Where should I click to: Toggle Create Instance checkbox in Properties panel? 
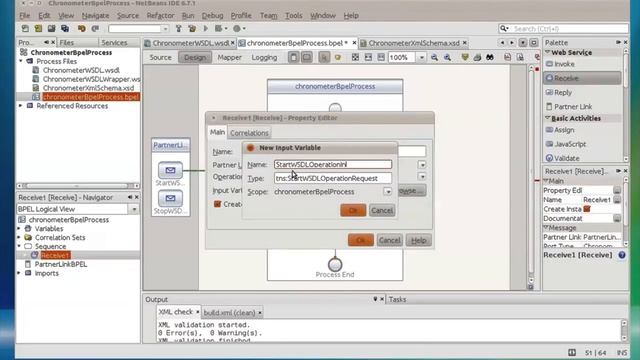(587, 209)
